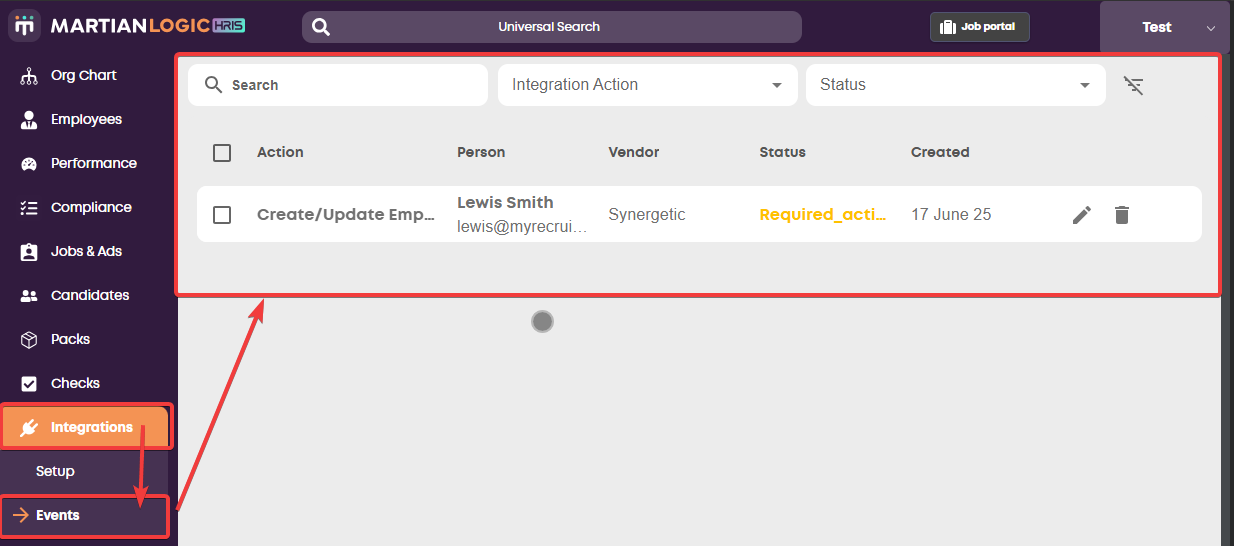Tick the select-all header checkbox
1234x546 pixels.
click(x=222, y=153)
